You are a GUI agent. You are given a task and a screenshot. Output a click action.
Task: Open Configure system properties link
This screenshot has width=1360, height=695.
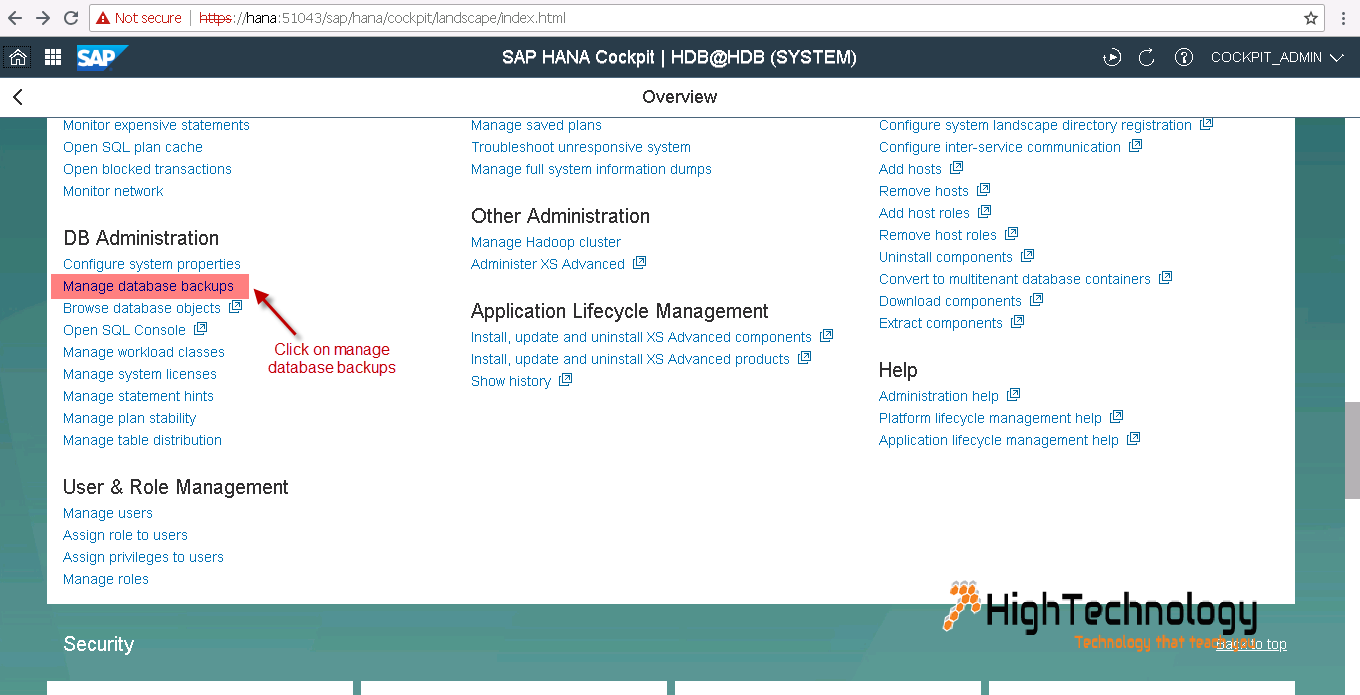[152, 264]
